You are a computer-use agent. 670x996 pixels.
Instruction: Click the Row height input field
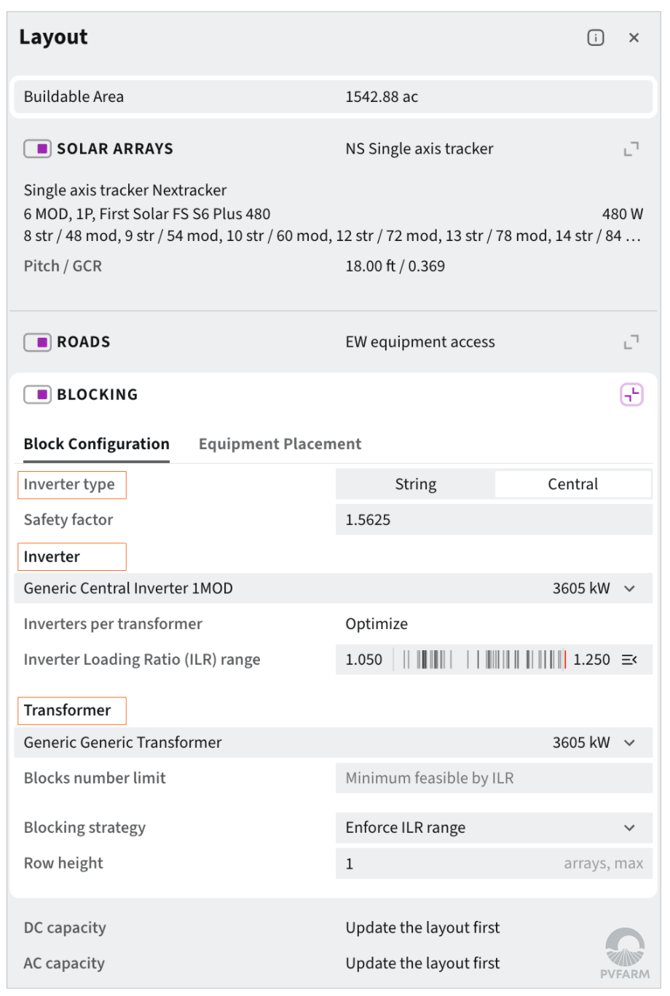coord(494,863)
